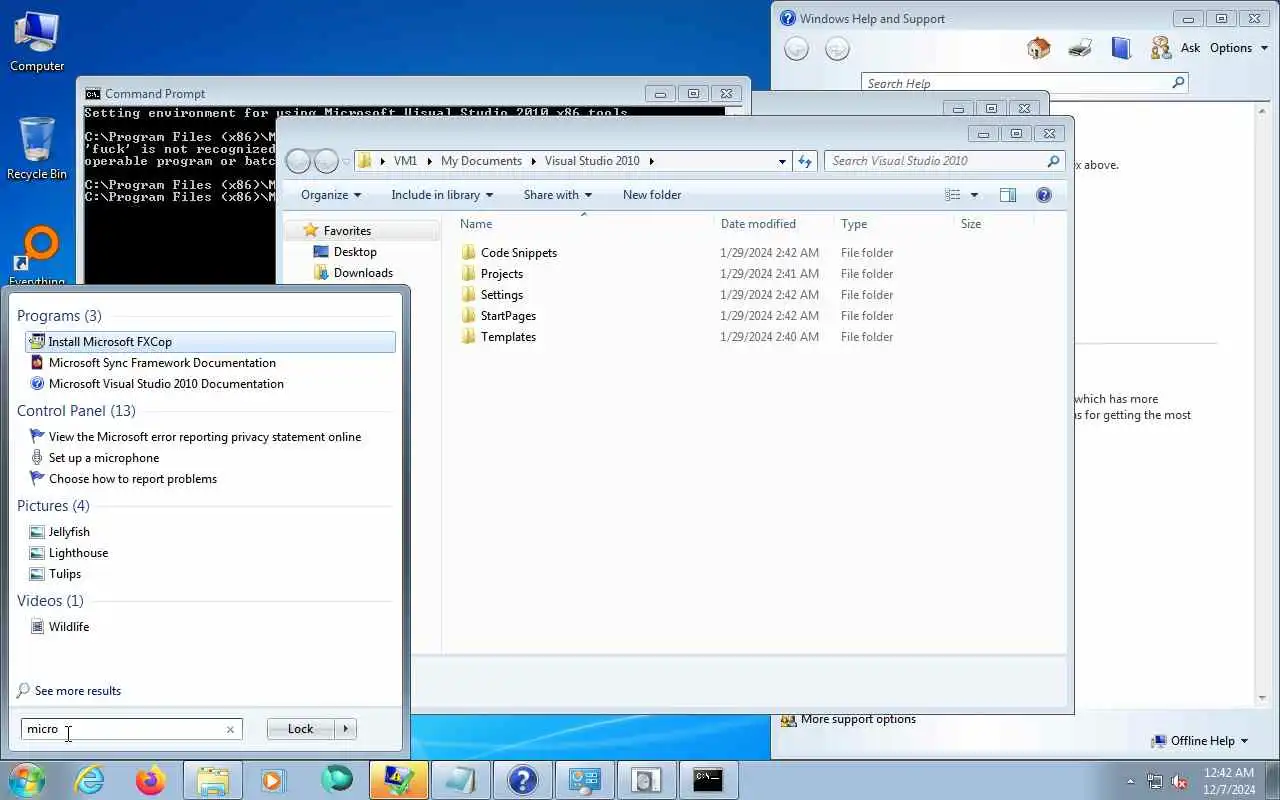
Task: Click the address bar refresh button
Action: click(x=805, y=161)
